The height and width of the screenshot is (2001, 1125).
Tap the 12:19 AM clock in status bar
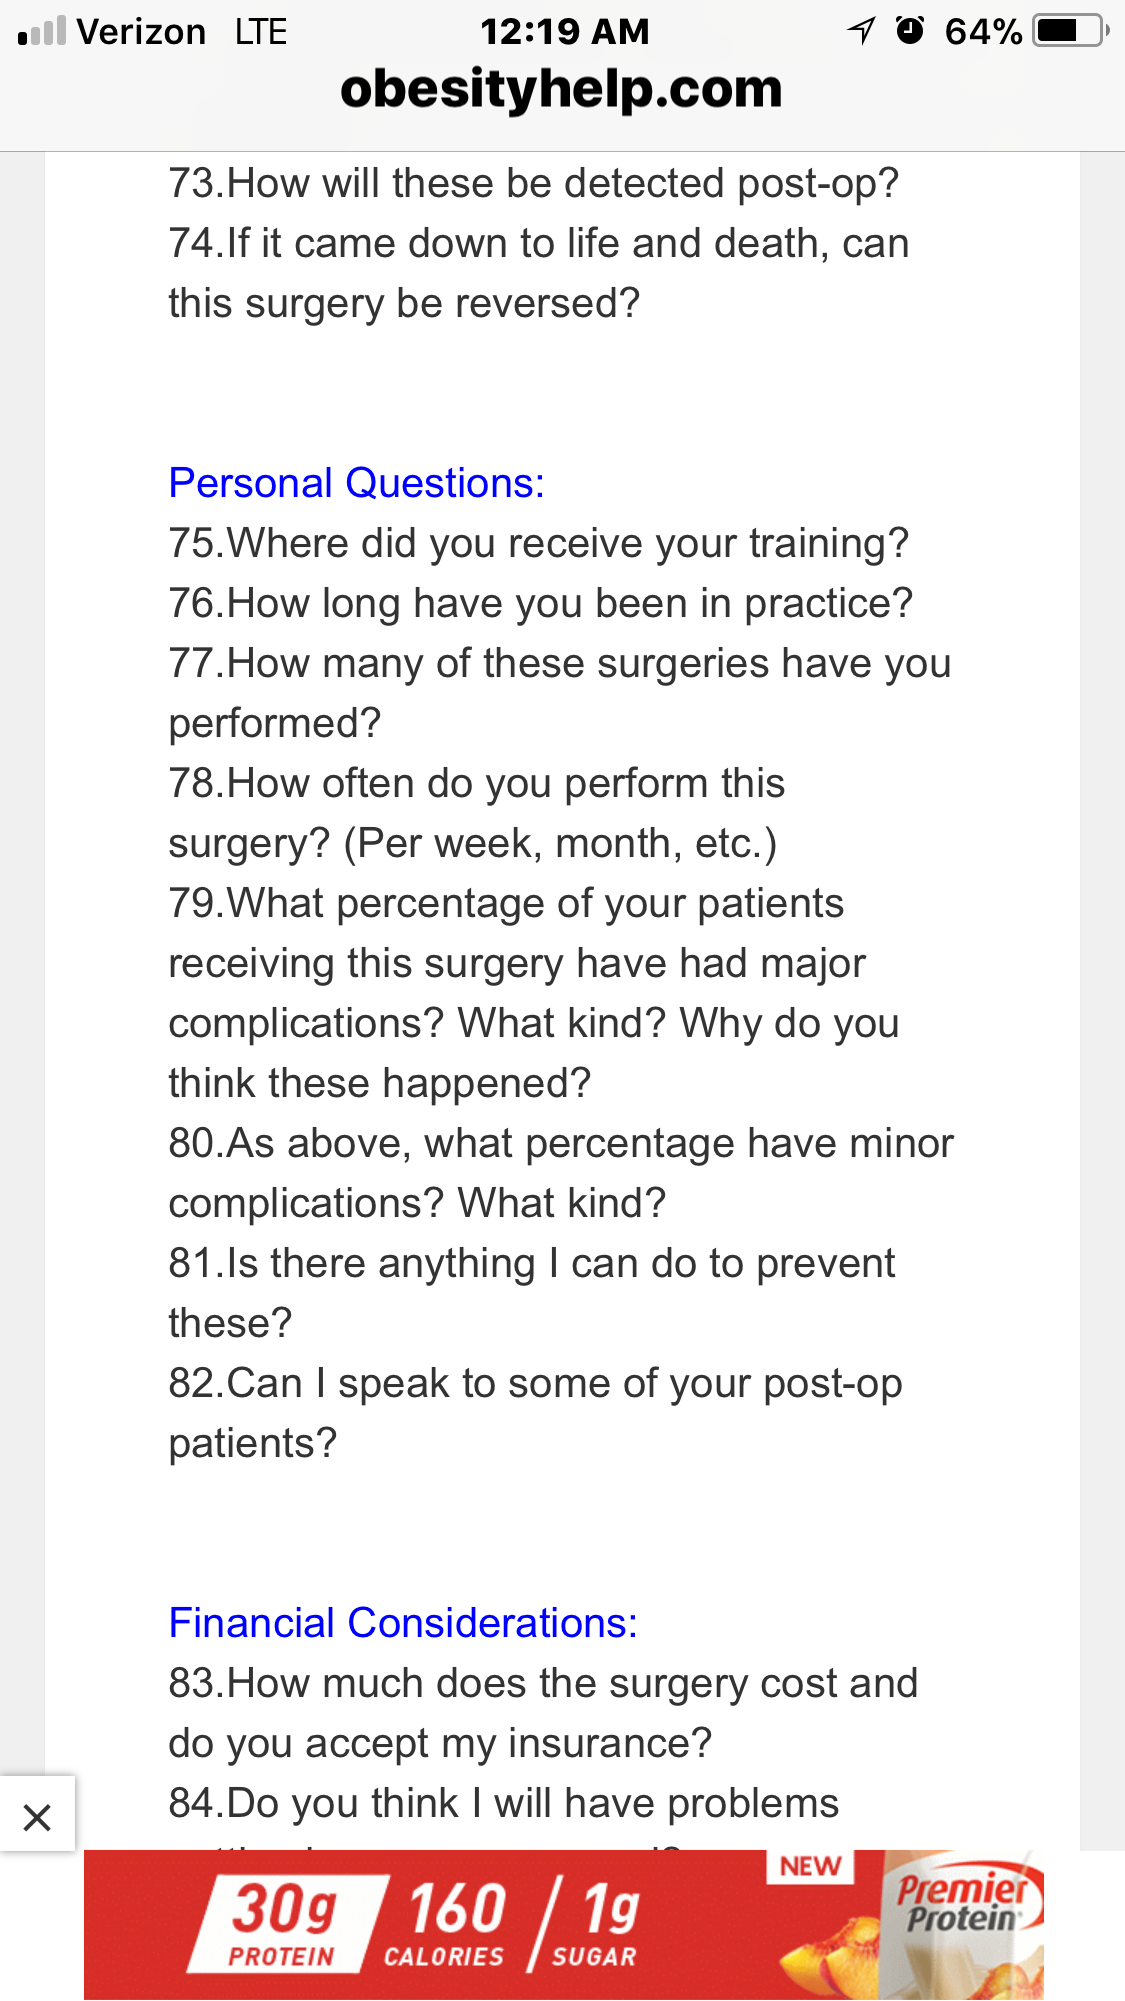[x=564, y=31]
